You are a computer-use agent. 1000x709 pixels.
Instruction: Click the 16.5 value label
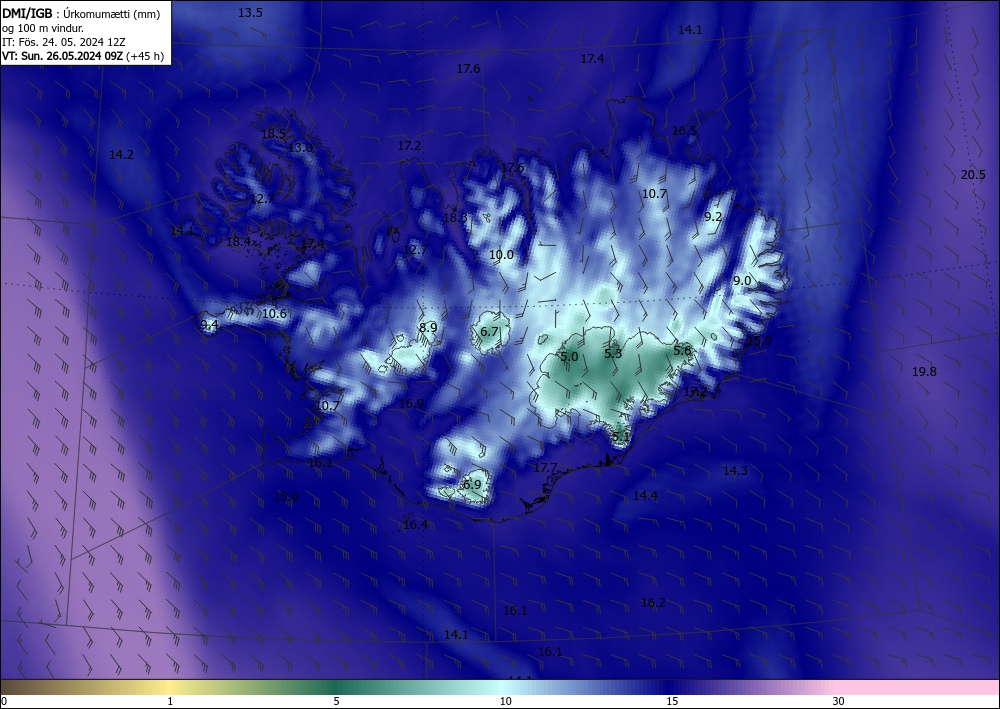tap(684, 131)
